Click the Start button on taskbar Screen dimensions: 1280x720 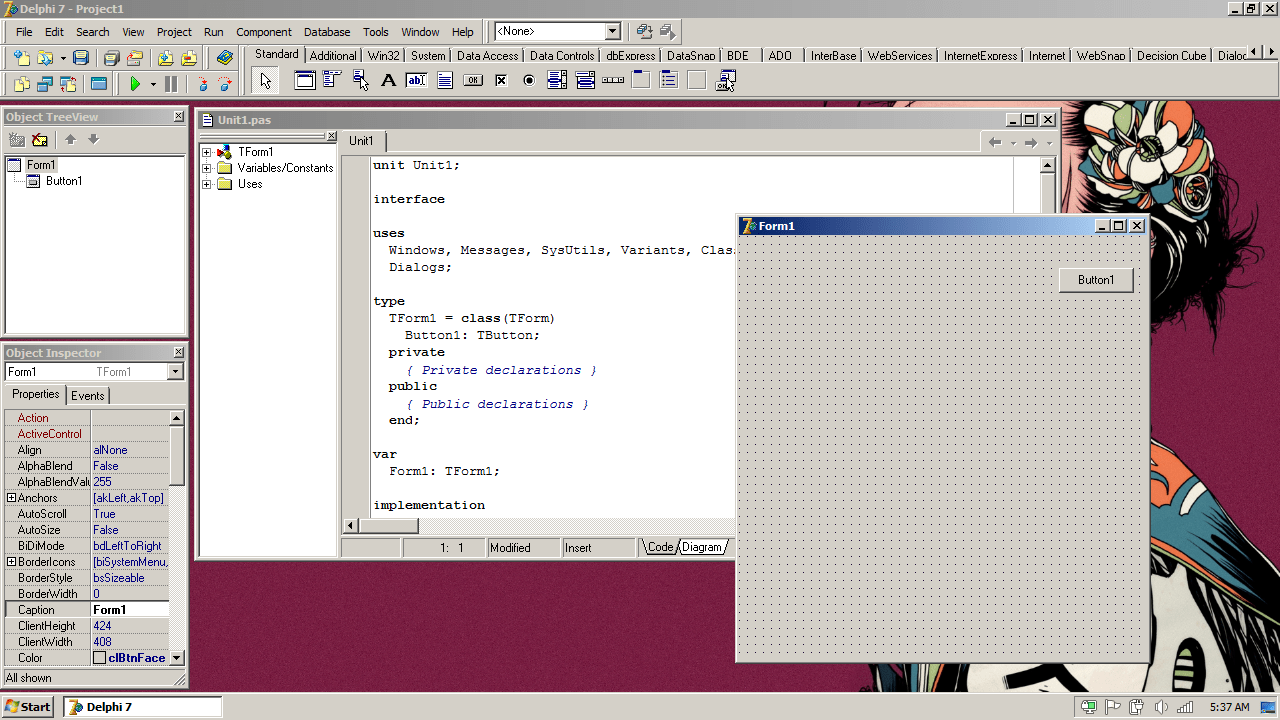tap(28, 707)
